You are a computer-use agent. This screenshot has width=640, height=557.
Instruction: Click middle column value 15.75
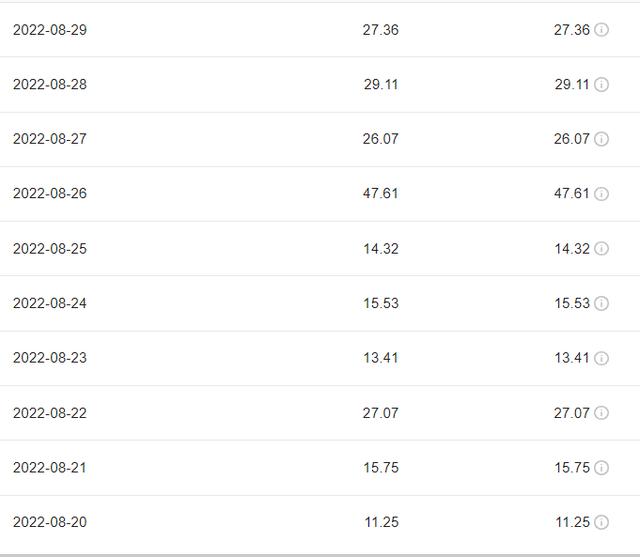pyautogui.click(x=381, y=468)
